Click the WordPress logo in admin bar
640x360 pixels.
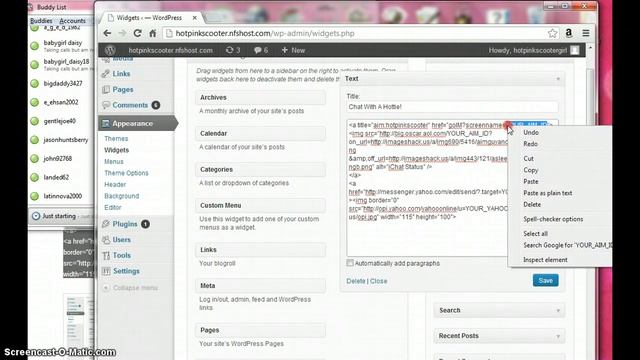110,50
